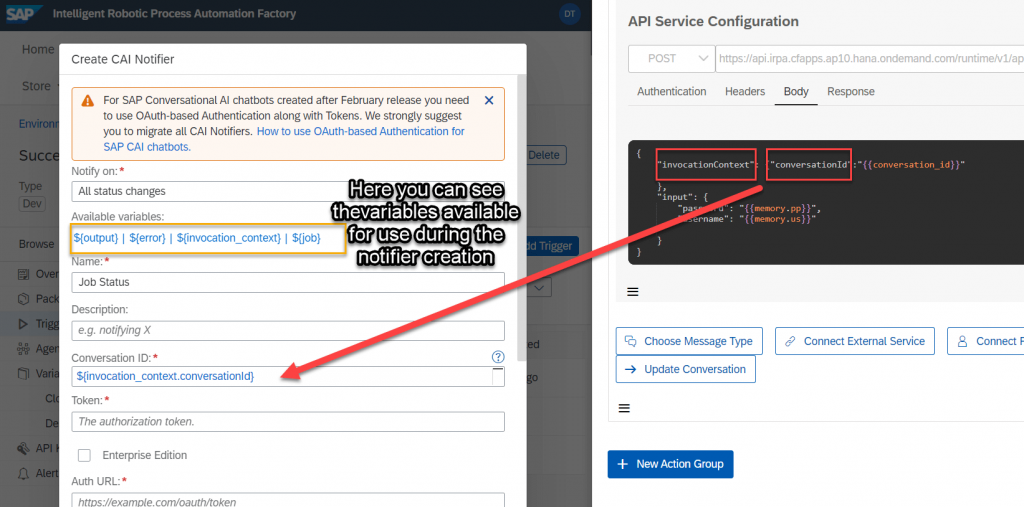This screenshot has height=507, width=1024.
Task: Click the Choose Message Type icon
Action: (631, 341)
